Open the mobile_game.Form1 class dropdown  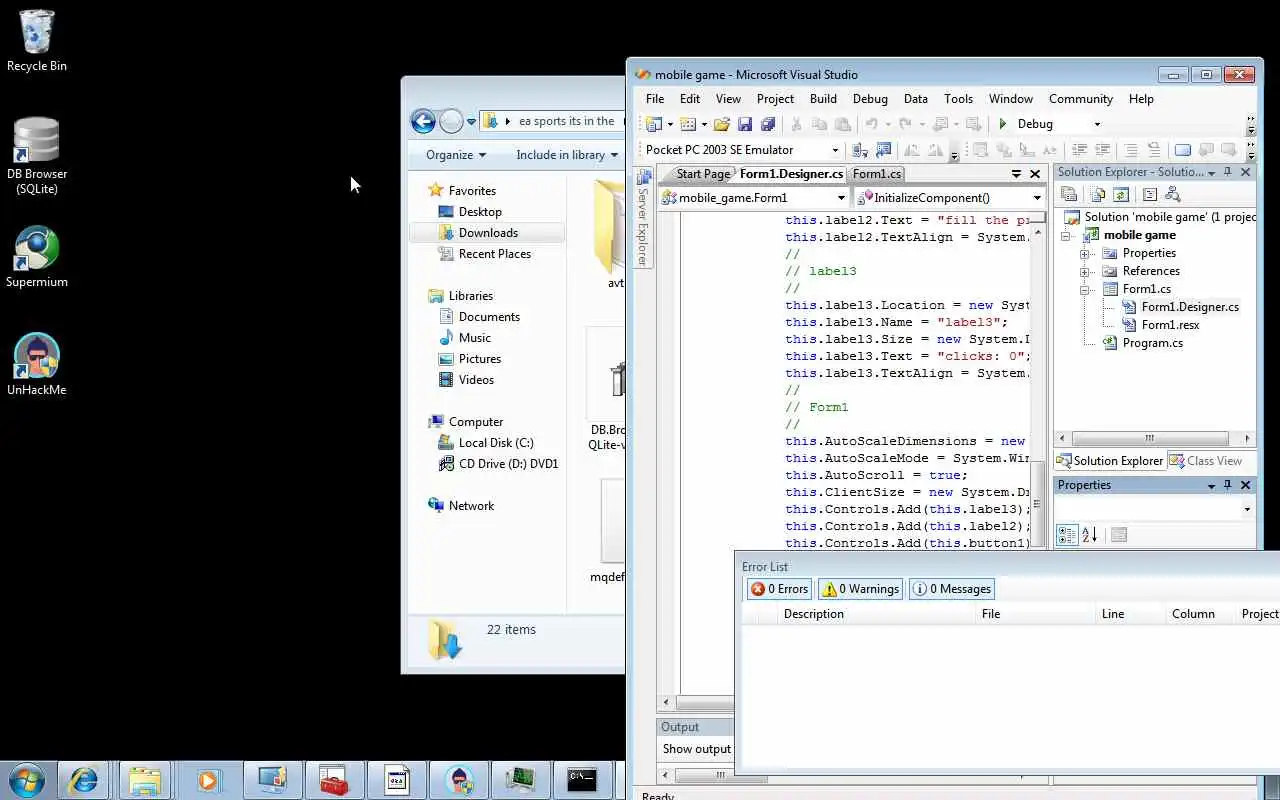point(841,198)
